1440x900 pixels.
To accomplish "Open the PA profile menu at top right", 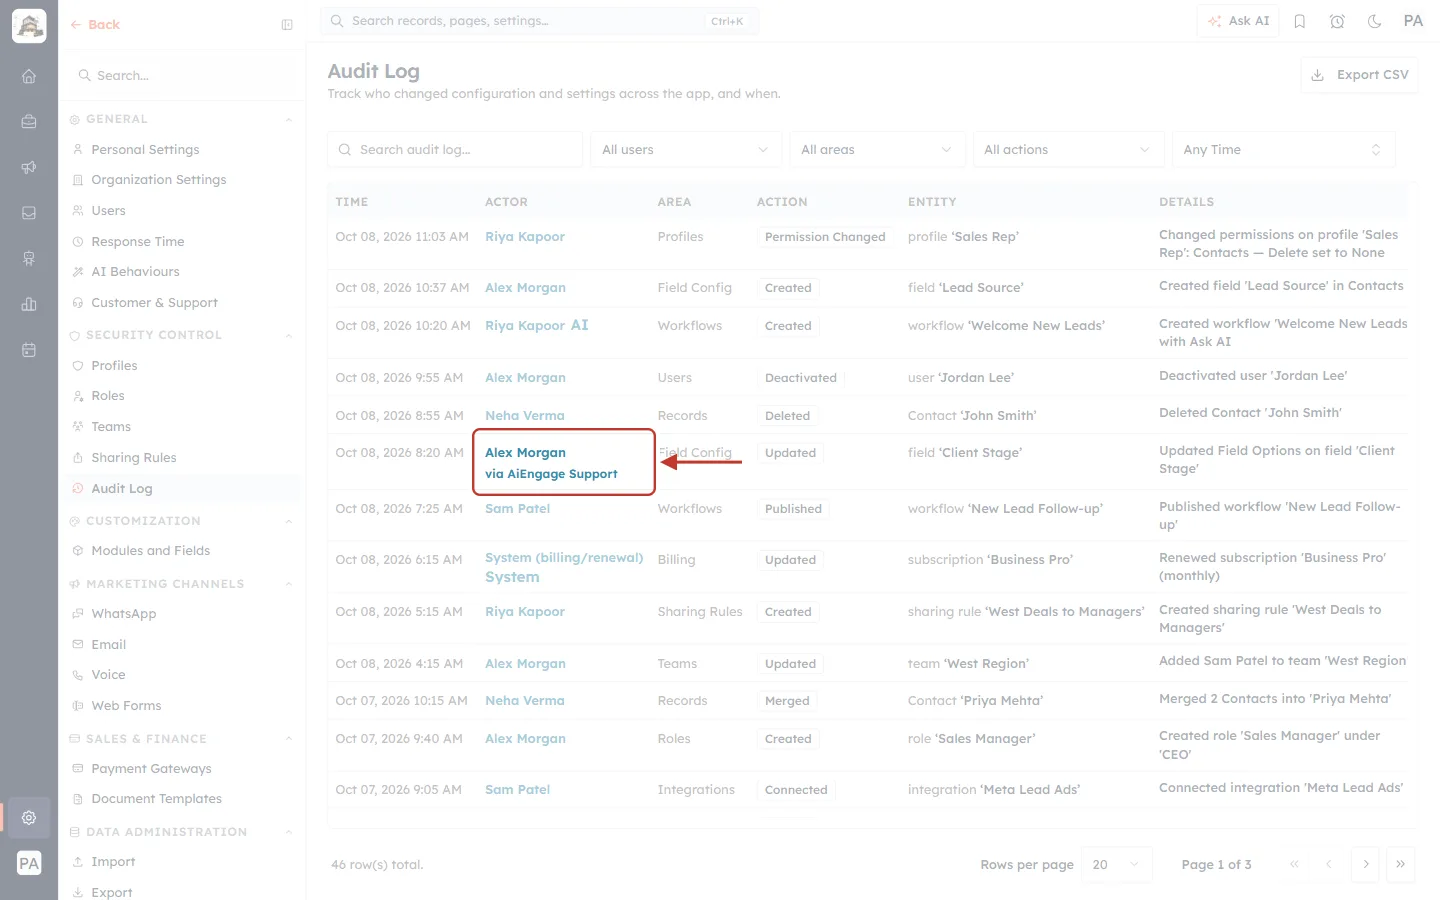I will click(1413, 21).
